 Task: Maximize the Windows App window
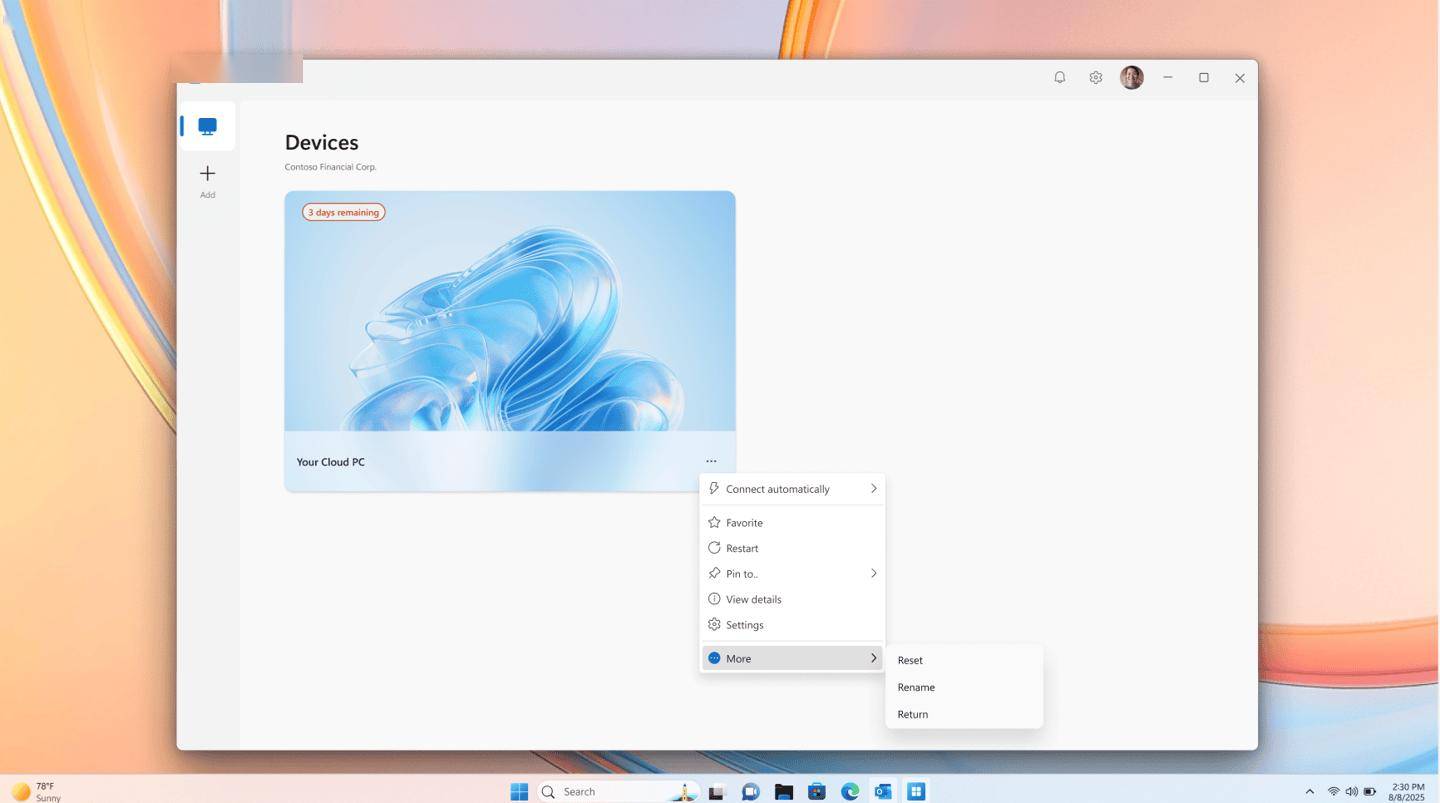tap(1204, 78)
